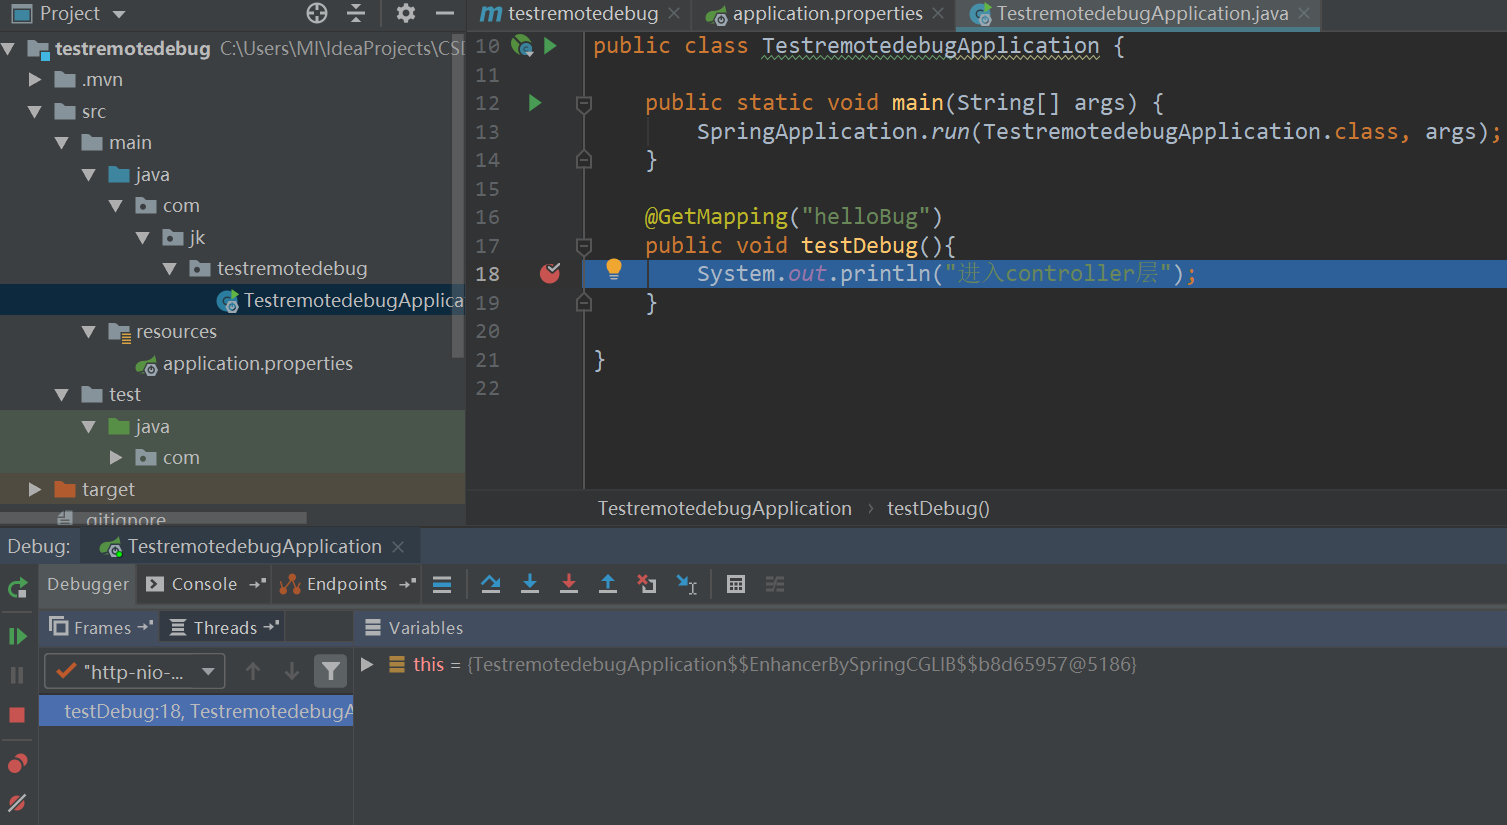Image resolution: width=1507 pixels, height=825 pixels.
Task: Click the Drop Frame icon
Action: coord(647,584)
